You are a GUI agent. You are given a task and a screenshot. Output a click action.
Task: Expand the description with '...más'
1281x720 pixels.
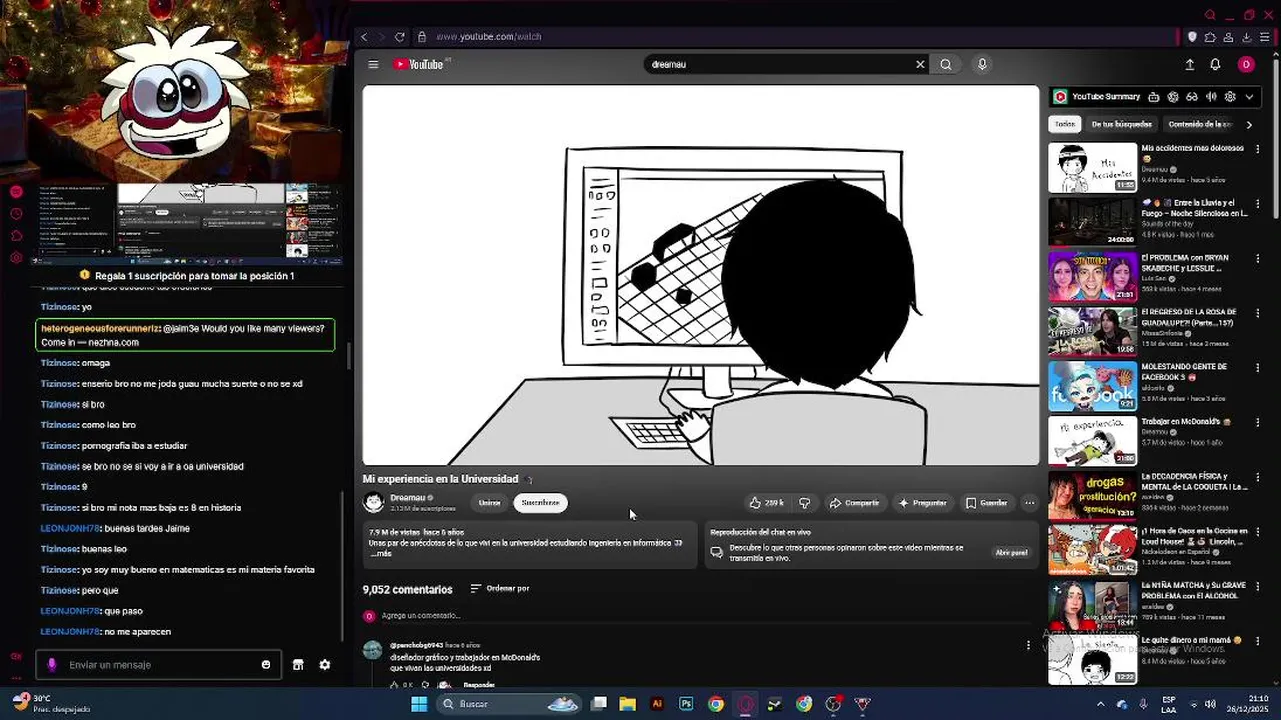[380, 554]
